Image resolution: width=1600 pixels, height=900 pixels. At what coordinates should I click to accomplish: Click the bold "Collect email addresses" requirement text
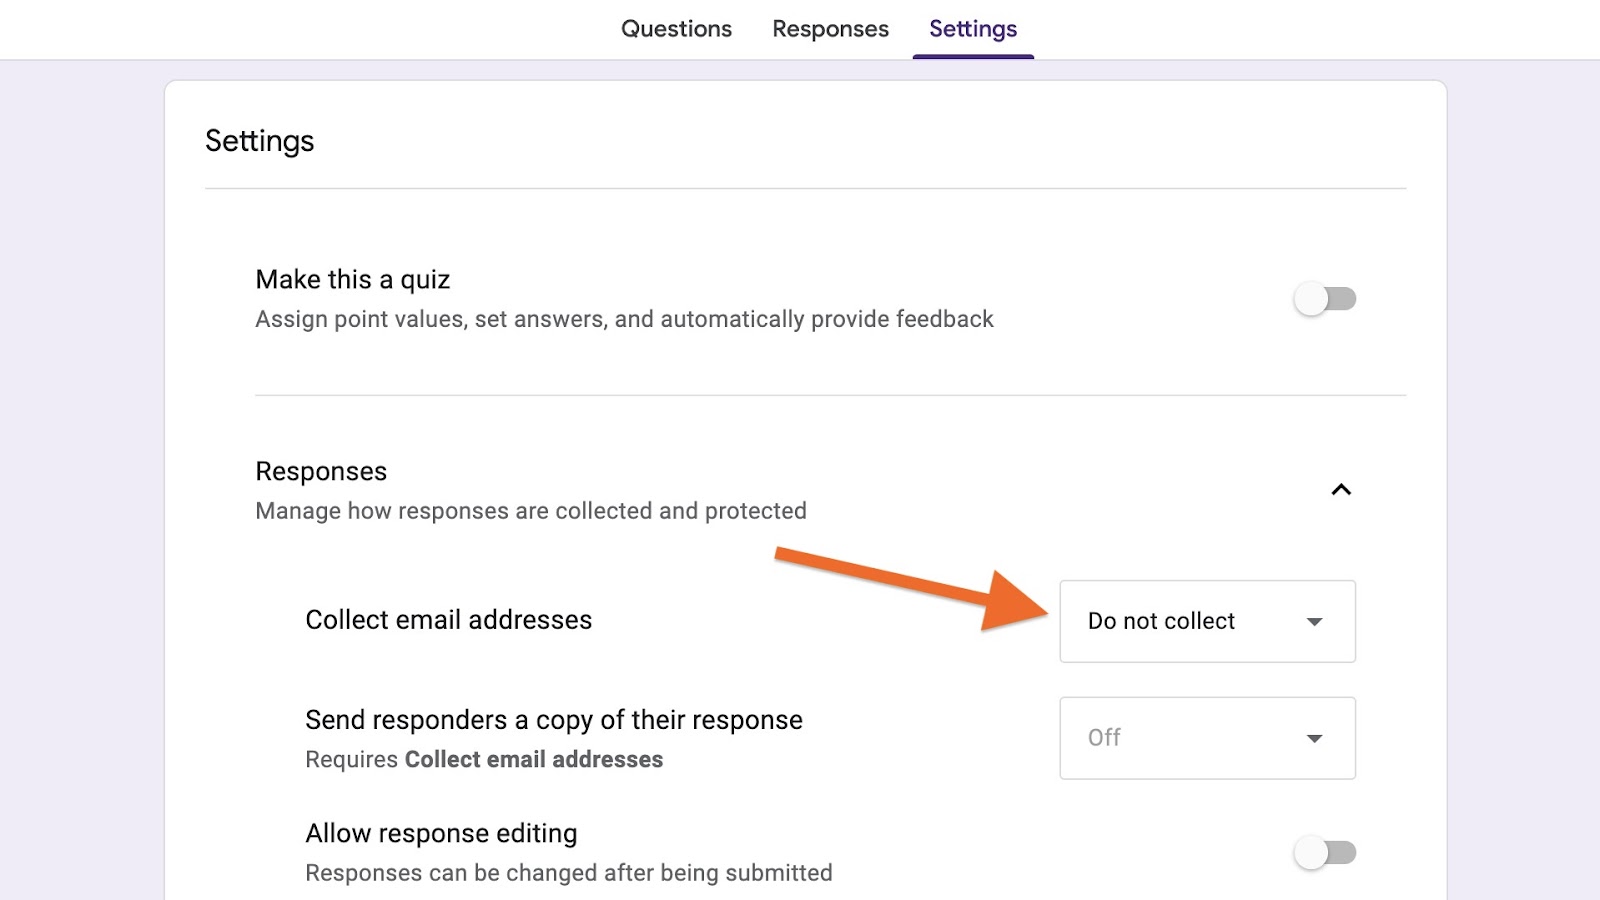(533, 760)
